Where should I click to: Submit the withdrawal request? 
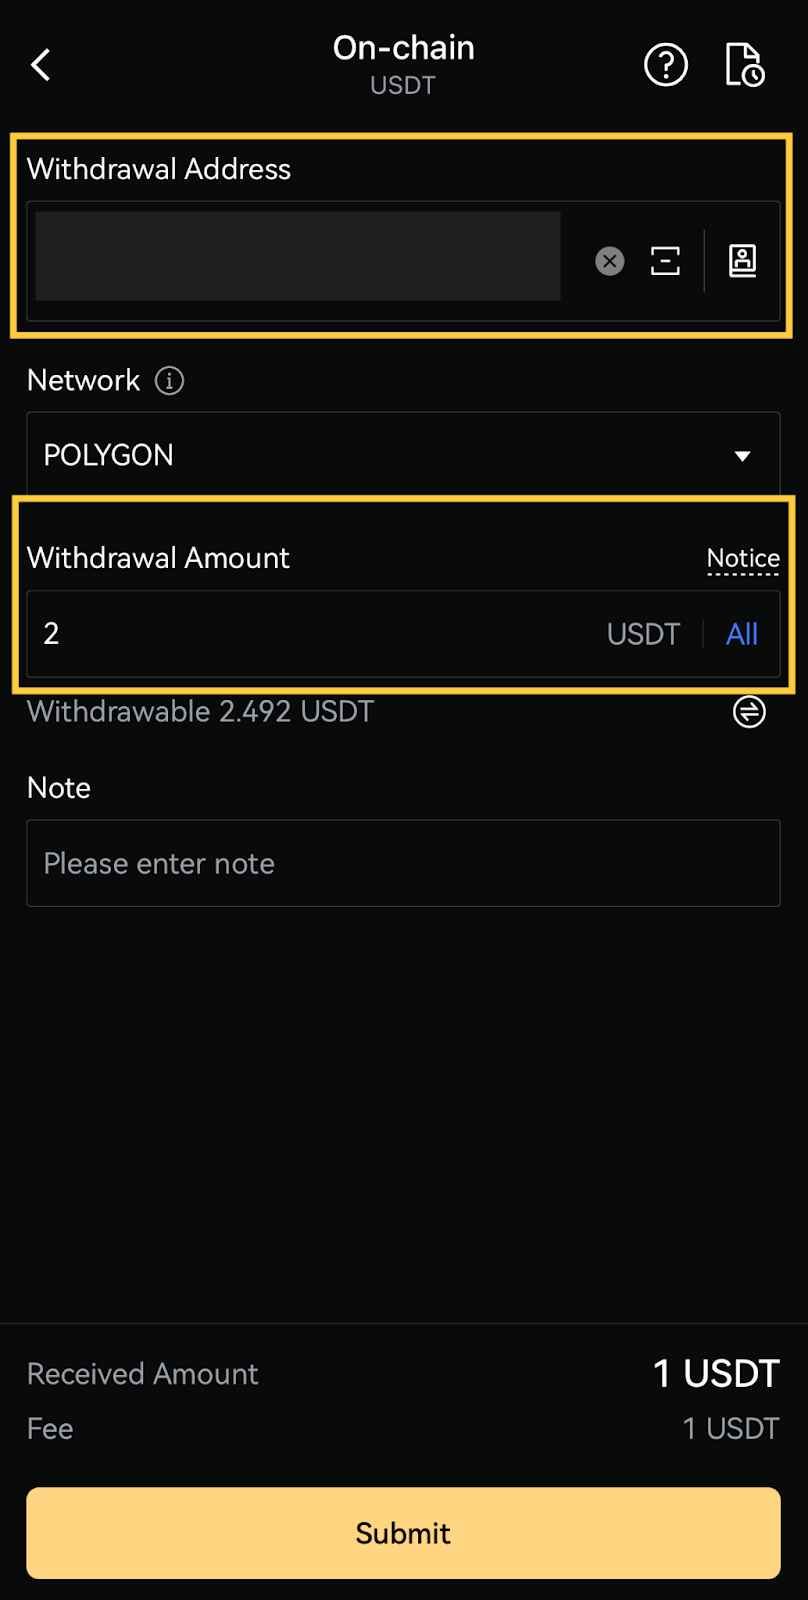(x=403, y=1533)
